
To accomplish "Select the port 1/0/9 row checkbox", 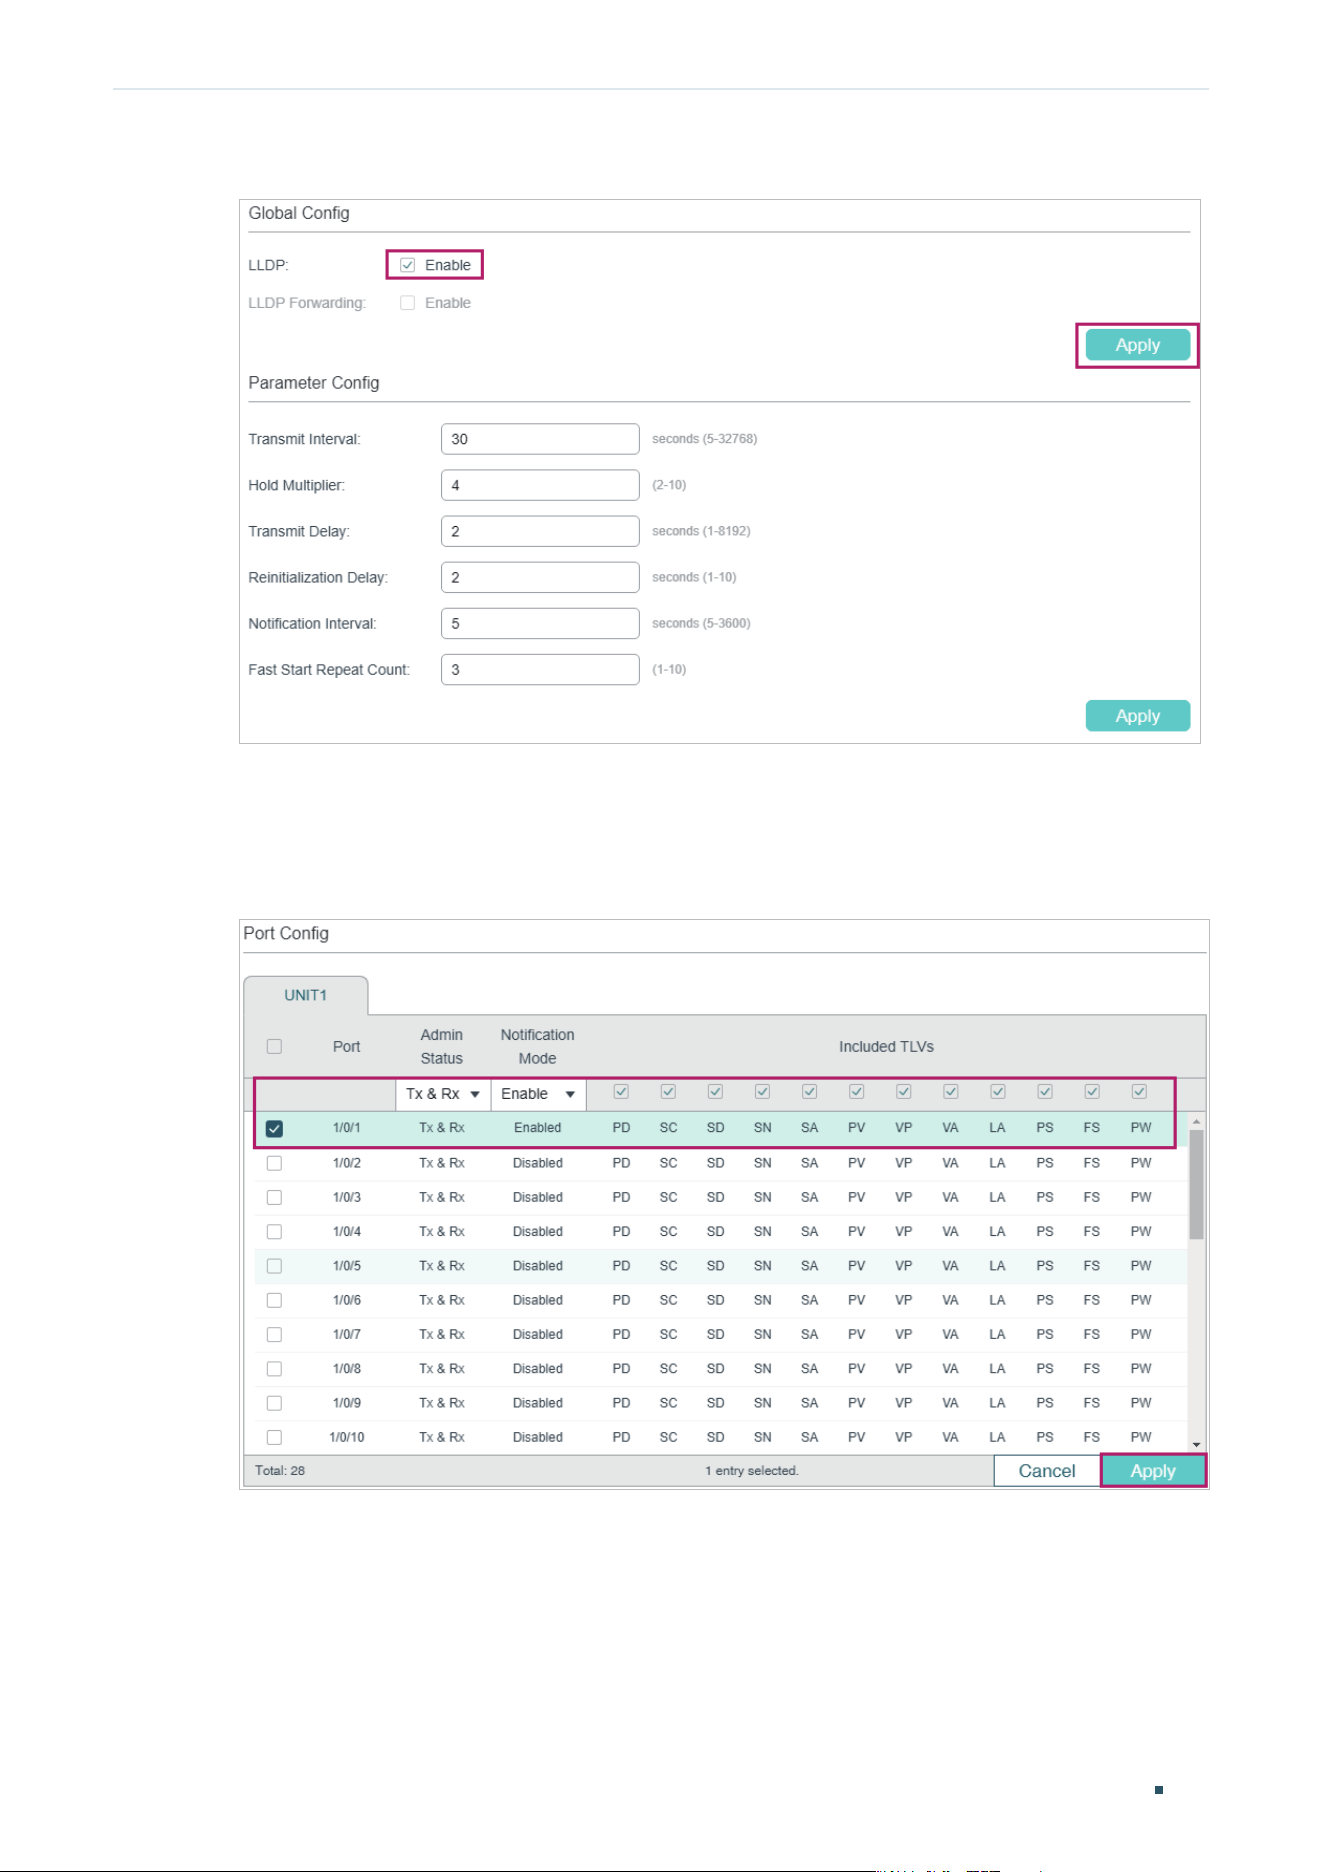I will coord(274,1403).
